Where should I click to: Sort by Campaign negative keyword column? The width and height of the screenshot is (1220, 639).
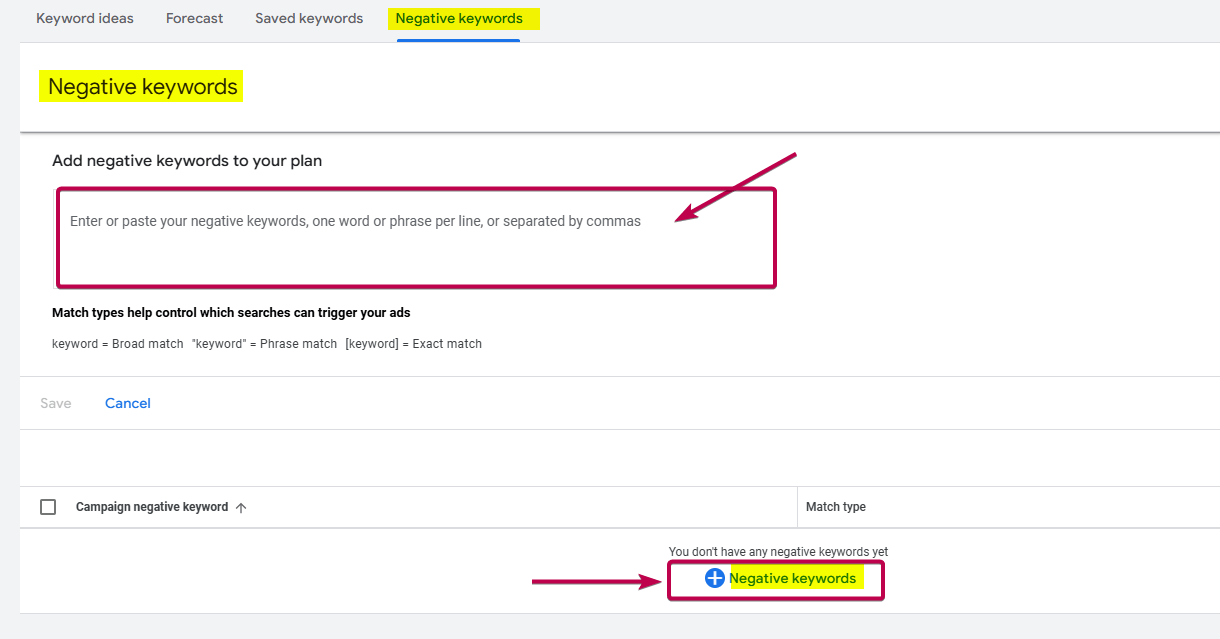tap(152, 507)
